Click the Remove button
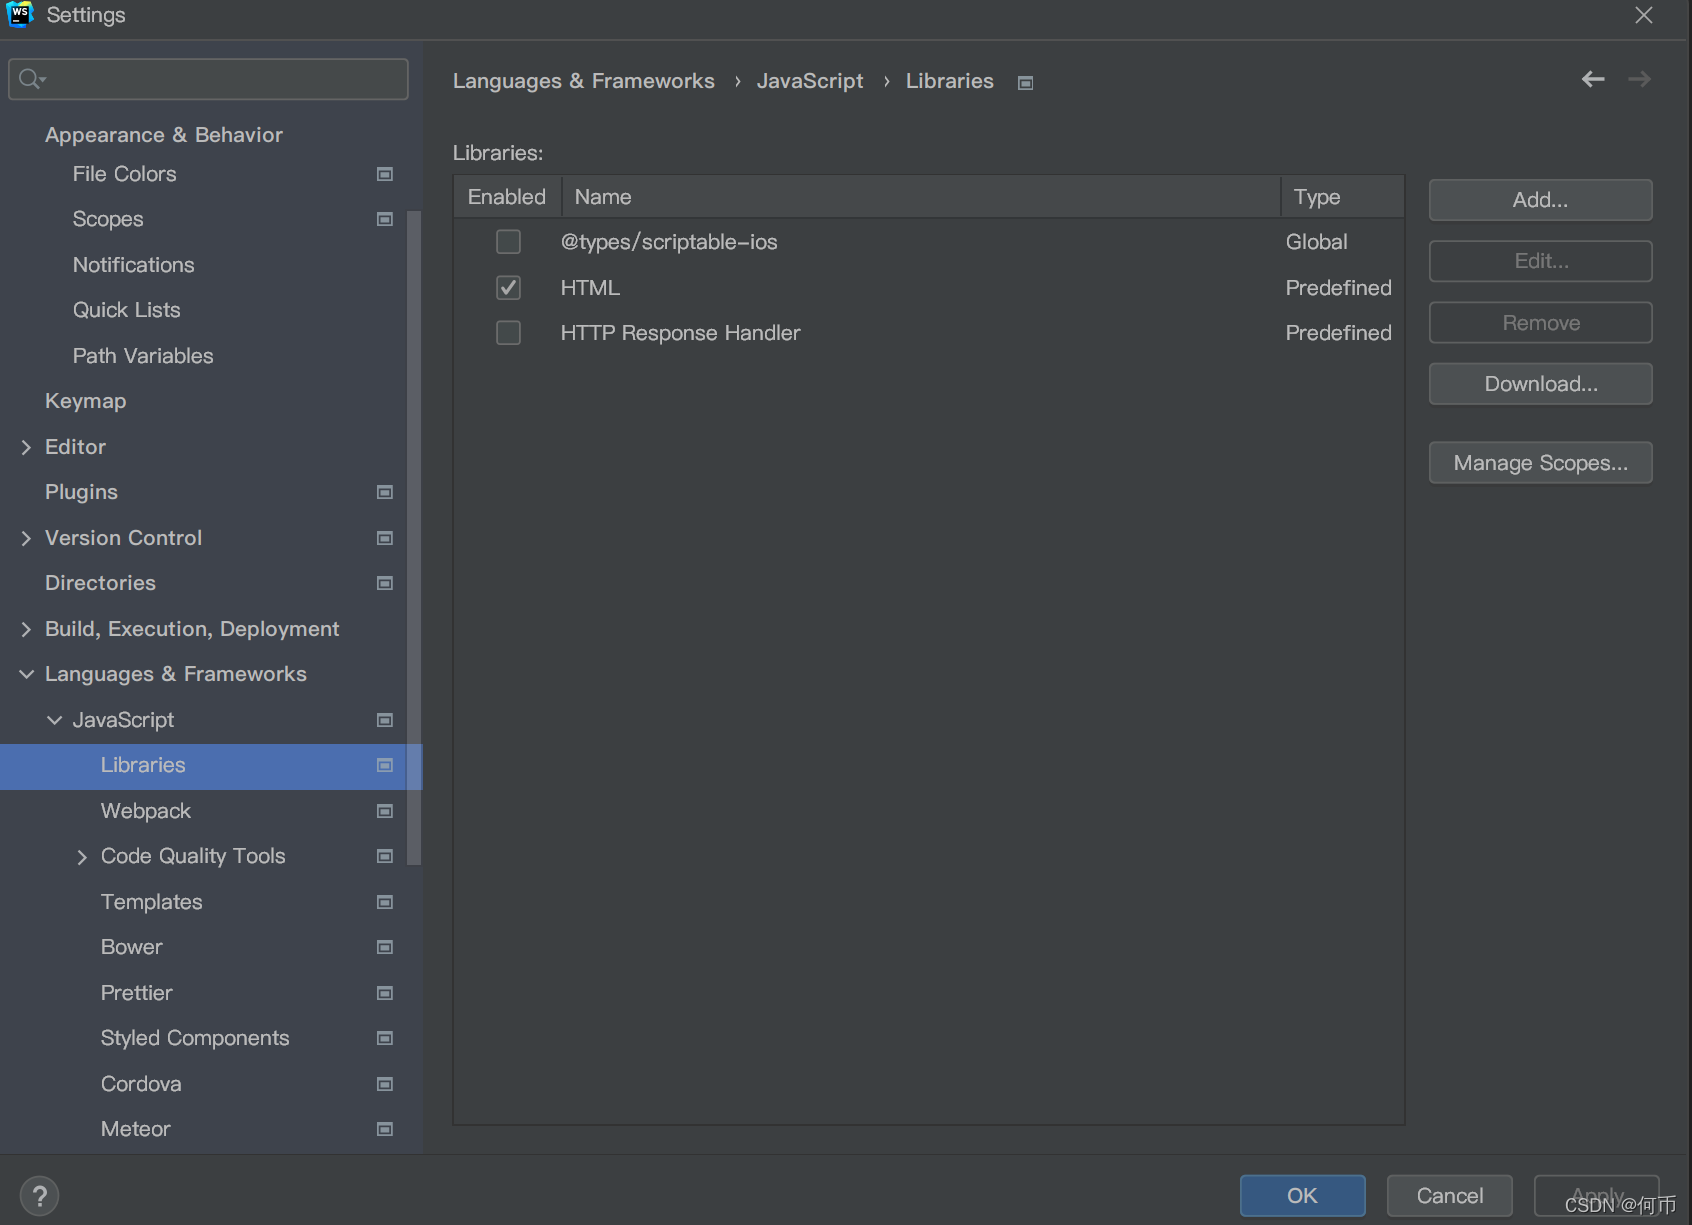This screenshot has width=1692, height=1225. (x=1540, y=323)
